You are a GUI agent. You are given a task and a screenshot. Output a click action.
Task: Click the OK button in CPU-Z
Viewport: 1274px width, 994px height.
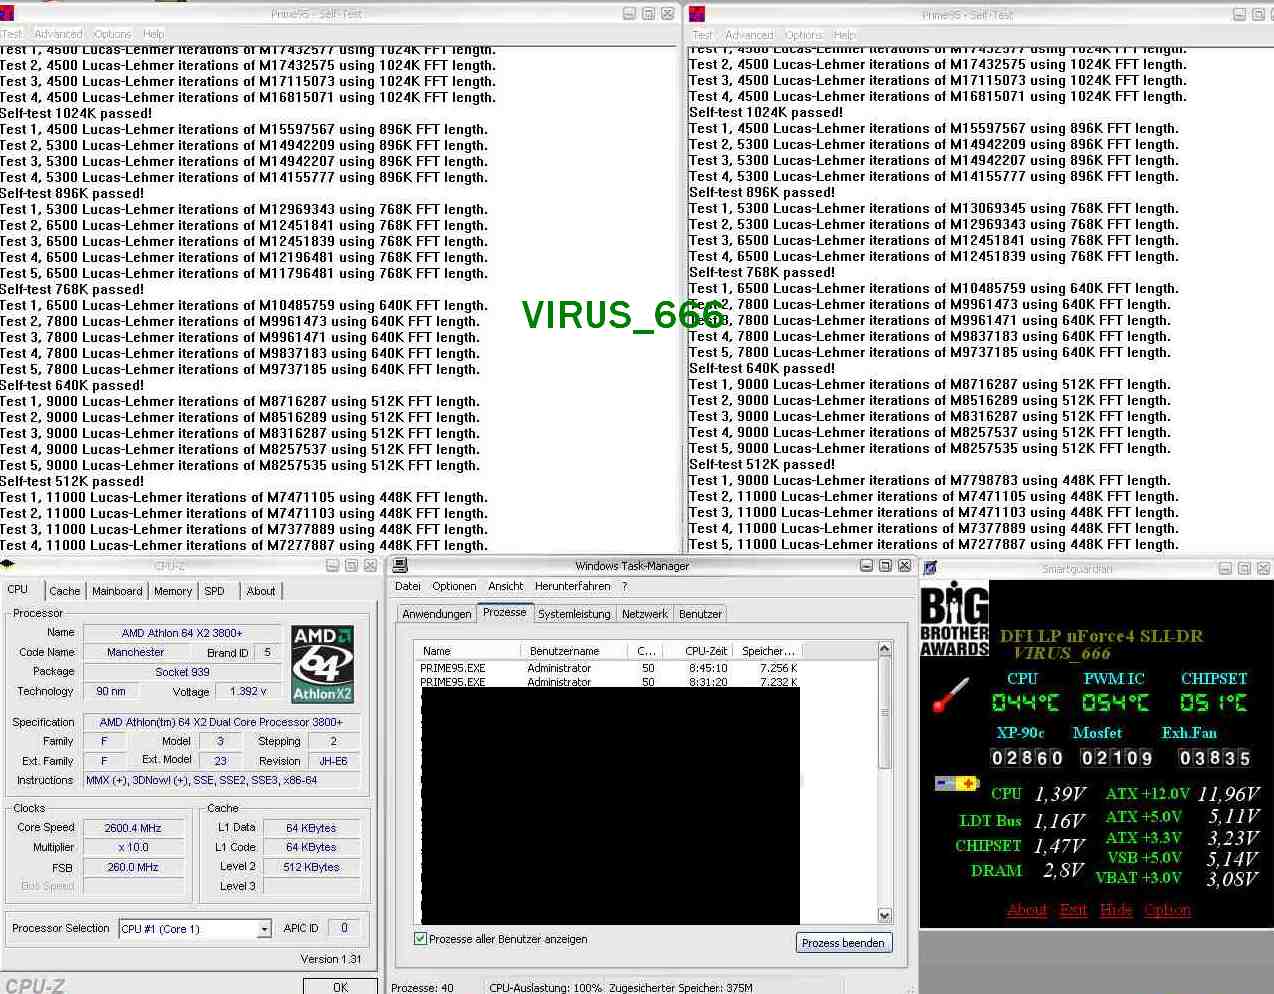pos(341,987)
